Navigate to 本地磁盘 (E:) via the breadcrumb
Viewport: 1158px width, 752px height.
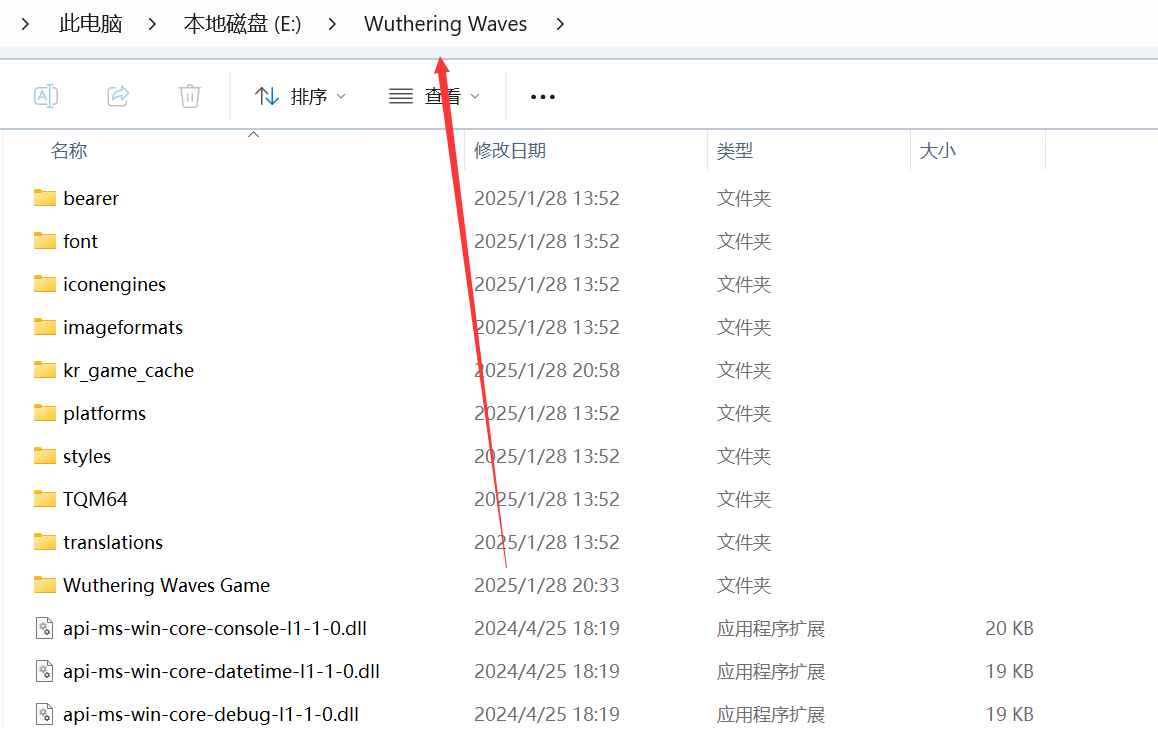pyautogui.click(x=243, y=23)
